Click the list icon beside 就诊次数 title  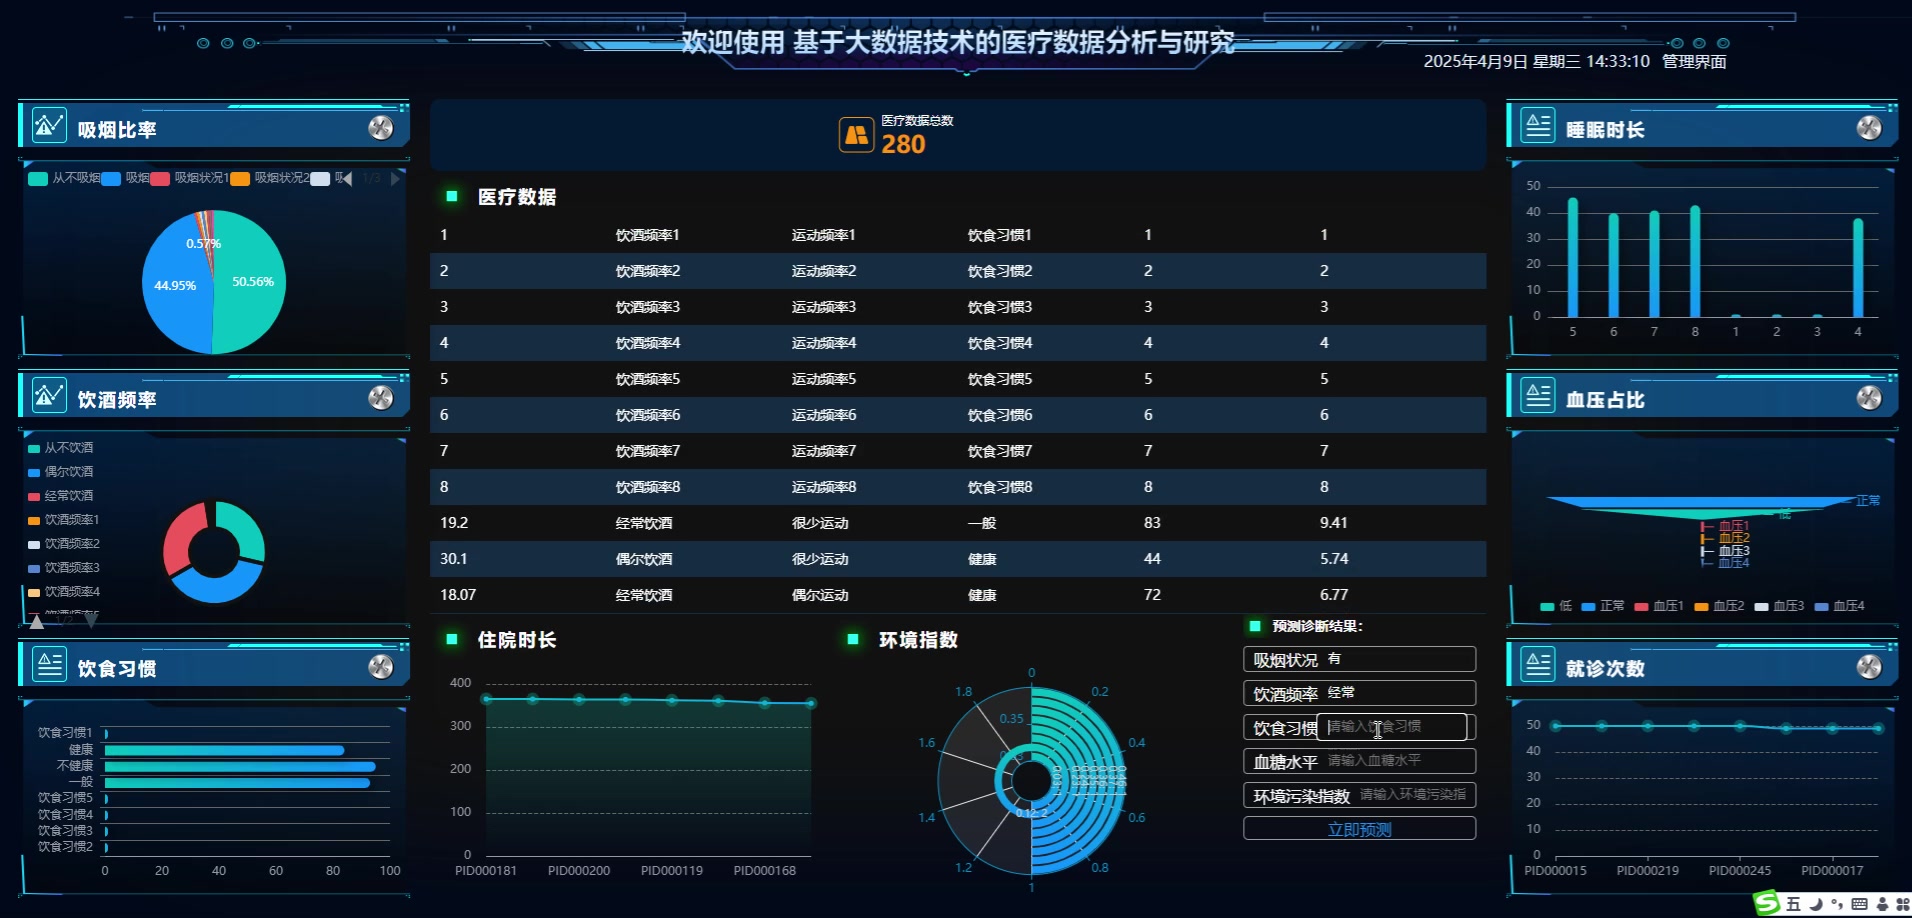click(x=1538, y=665)
